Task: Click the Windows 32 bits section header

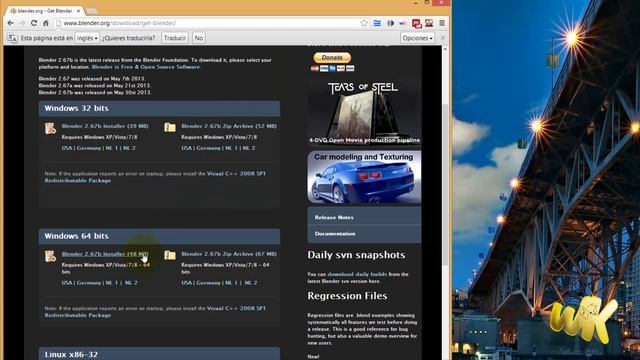Action: click(159, 109)
